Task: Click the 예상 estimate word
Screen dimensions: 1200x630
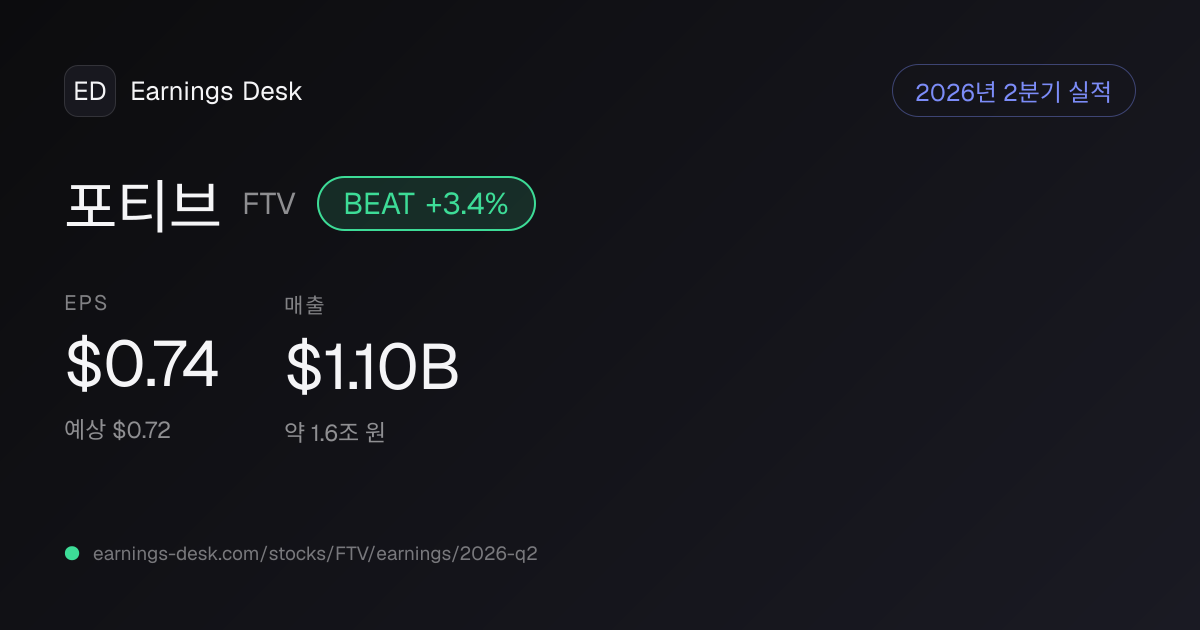Action: coord(85,430)
